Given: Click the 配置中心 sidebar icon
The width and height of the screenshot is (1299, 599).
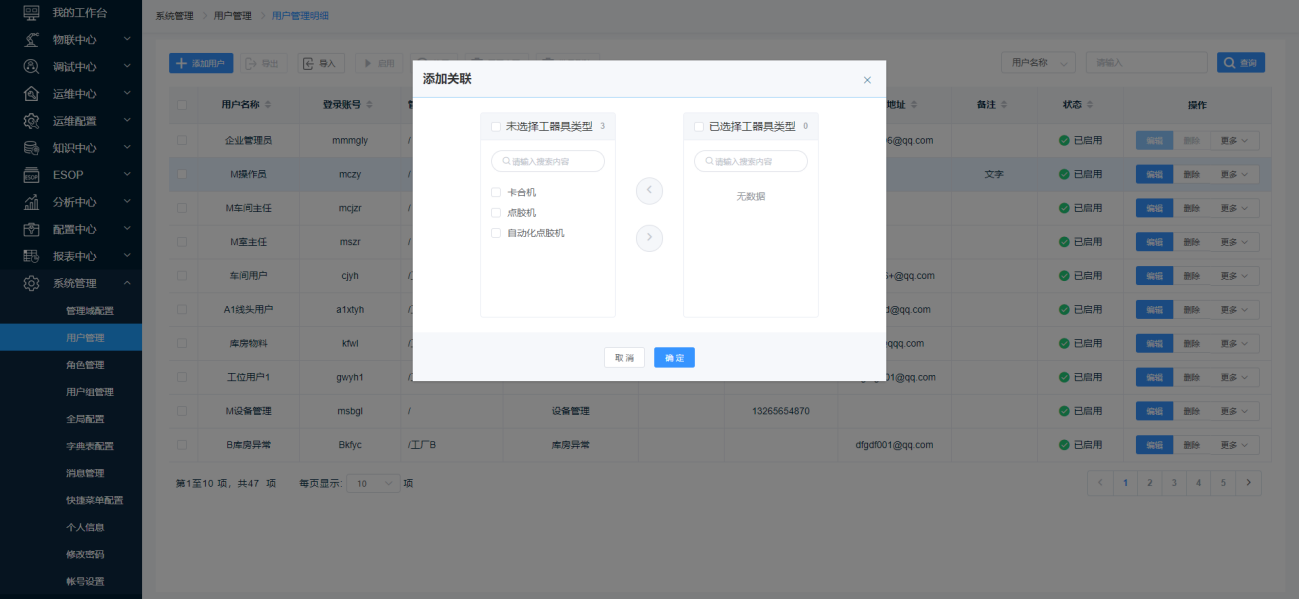Looking at the screenshot, I should tap(32, 229).
